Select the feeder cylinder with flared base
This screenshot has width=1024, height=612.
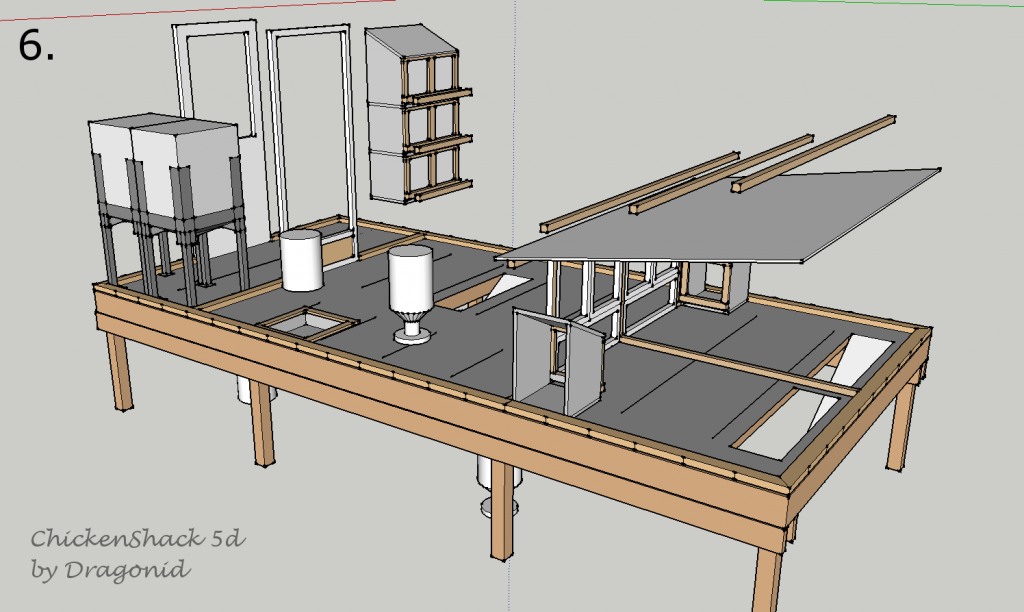click(409, 290)
